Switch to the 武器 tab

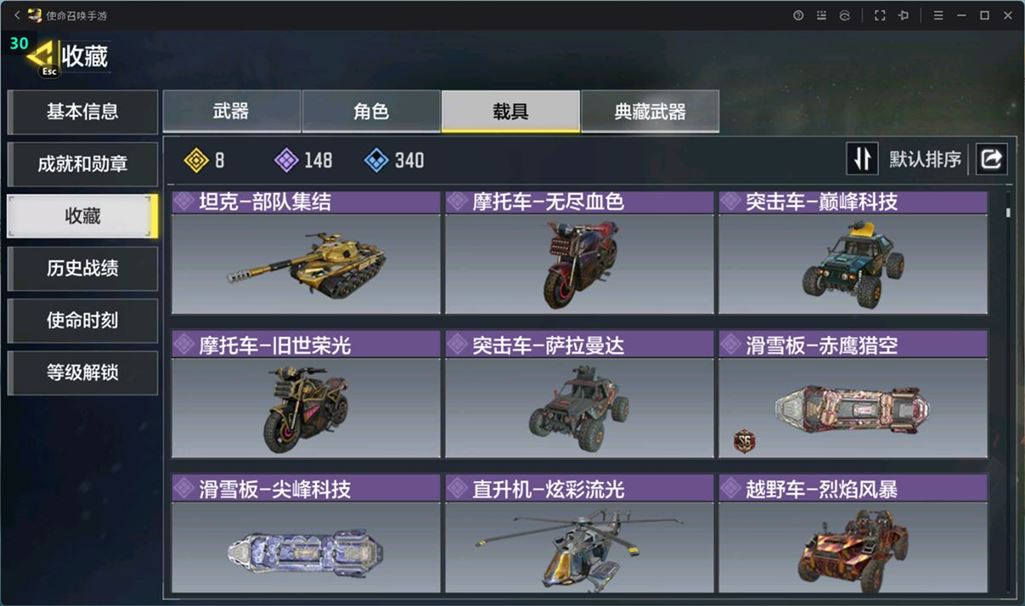click(x=231, y=111)
